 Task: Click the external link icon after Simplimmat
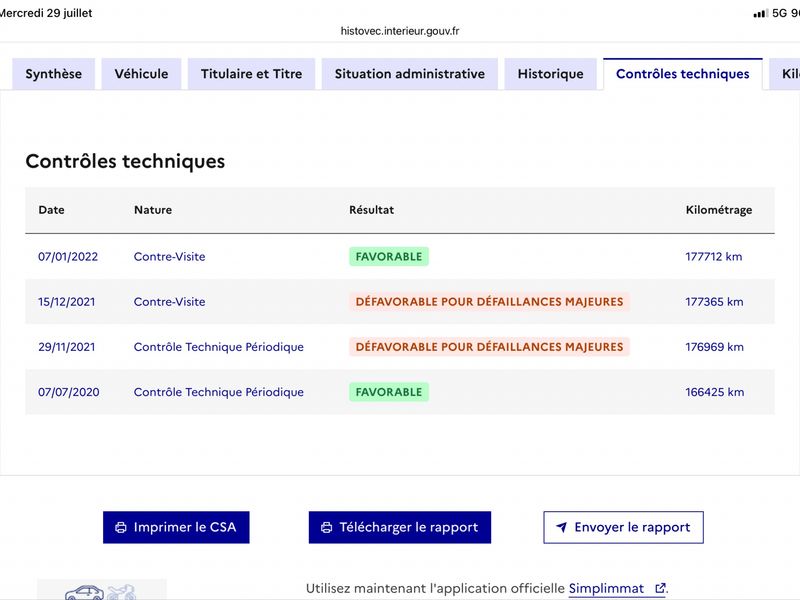pyautogui.click(x=660, y=588)
